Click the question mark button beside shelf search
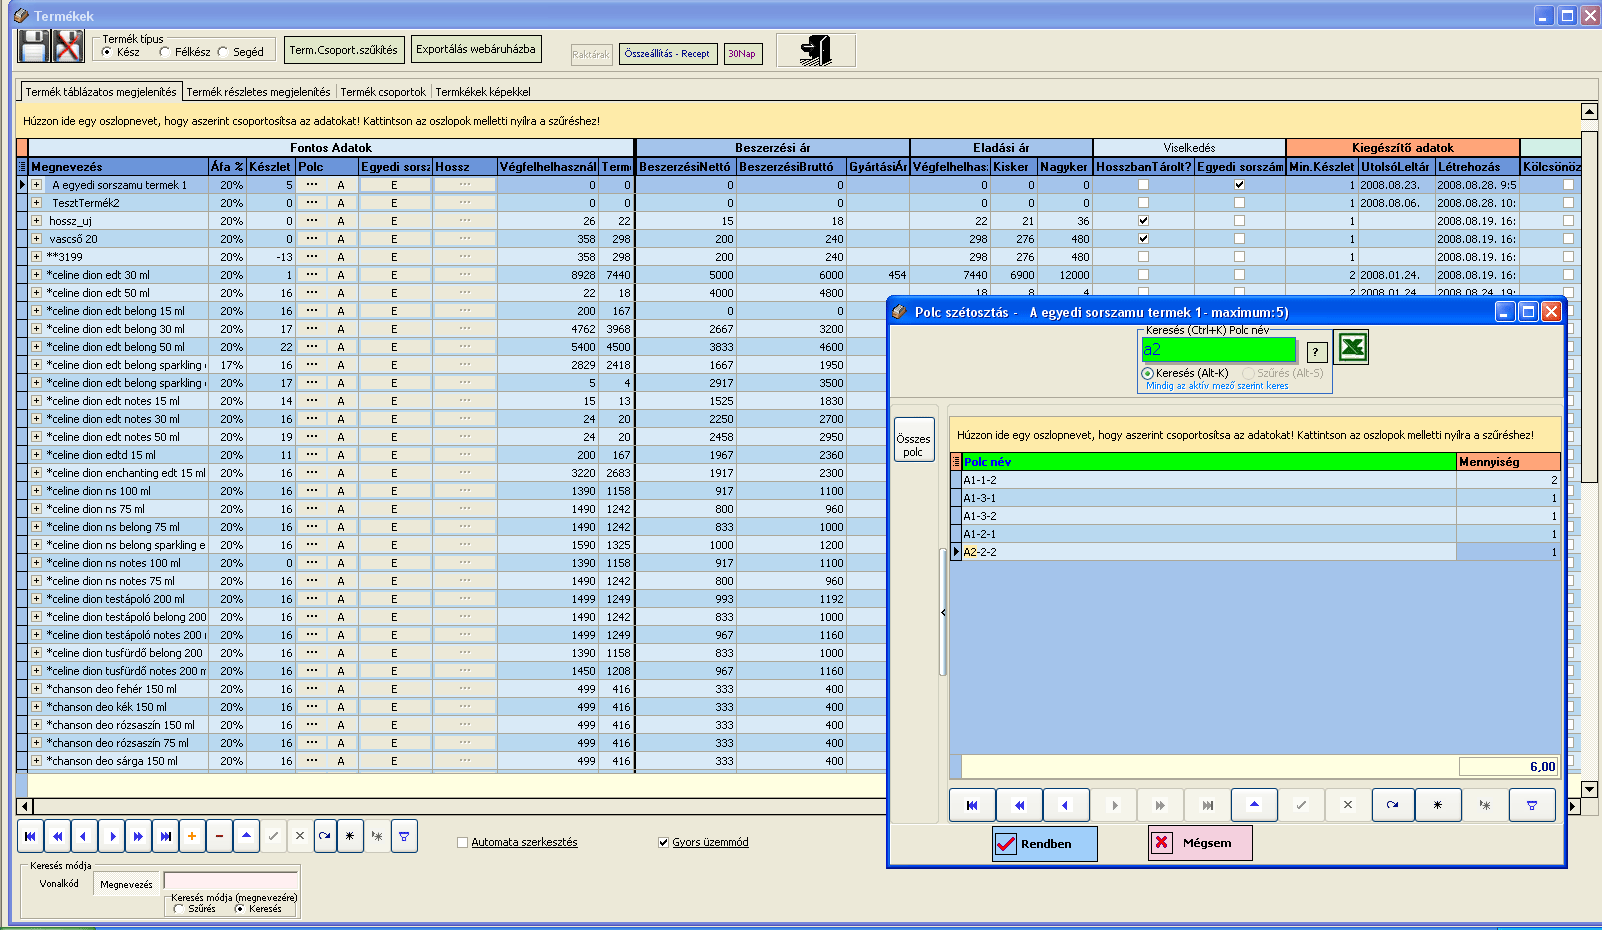Screen dimensions: 1602x930 point(1317,352)
